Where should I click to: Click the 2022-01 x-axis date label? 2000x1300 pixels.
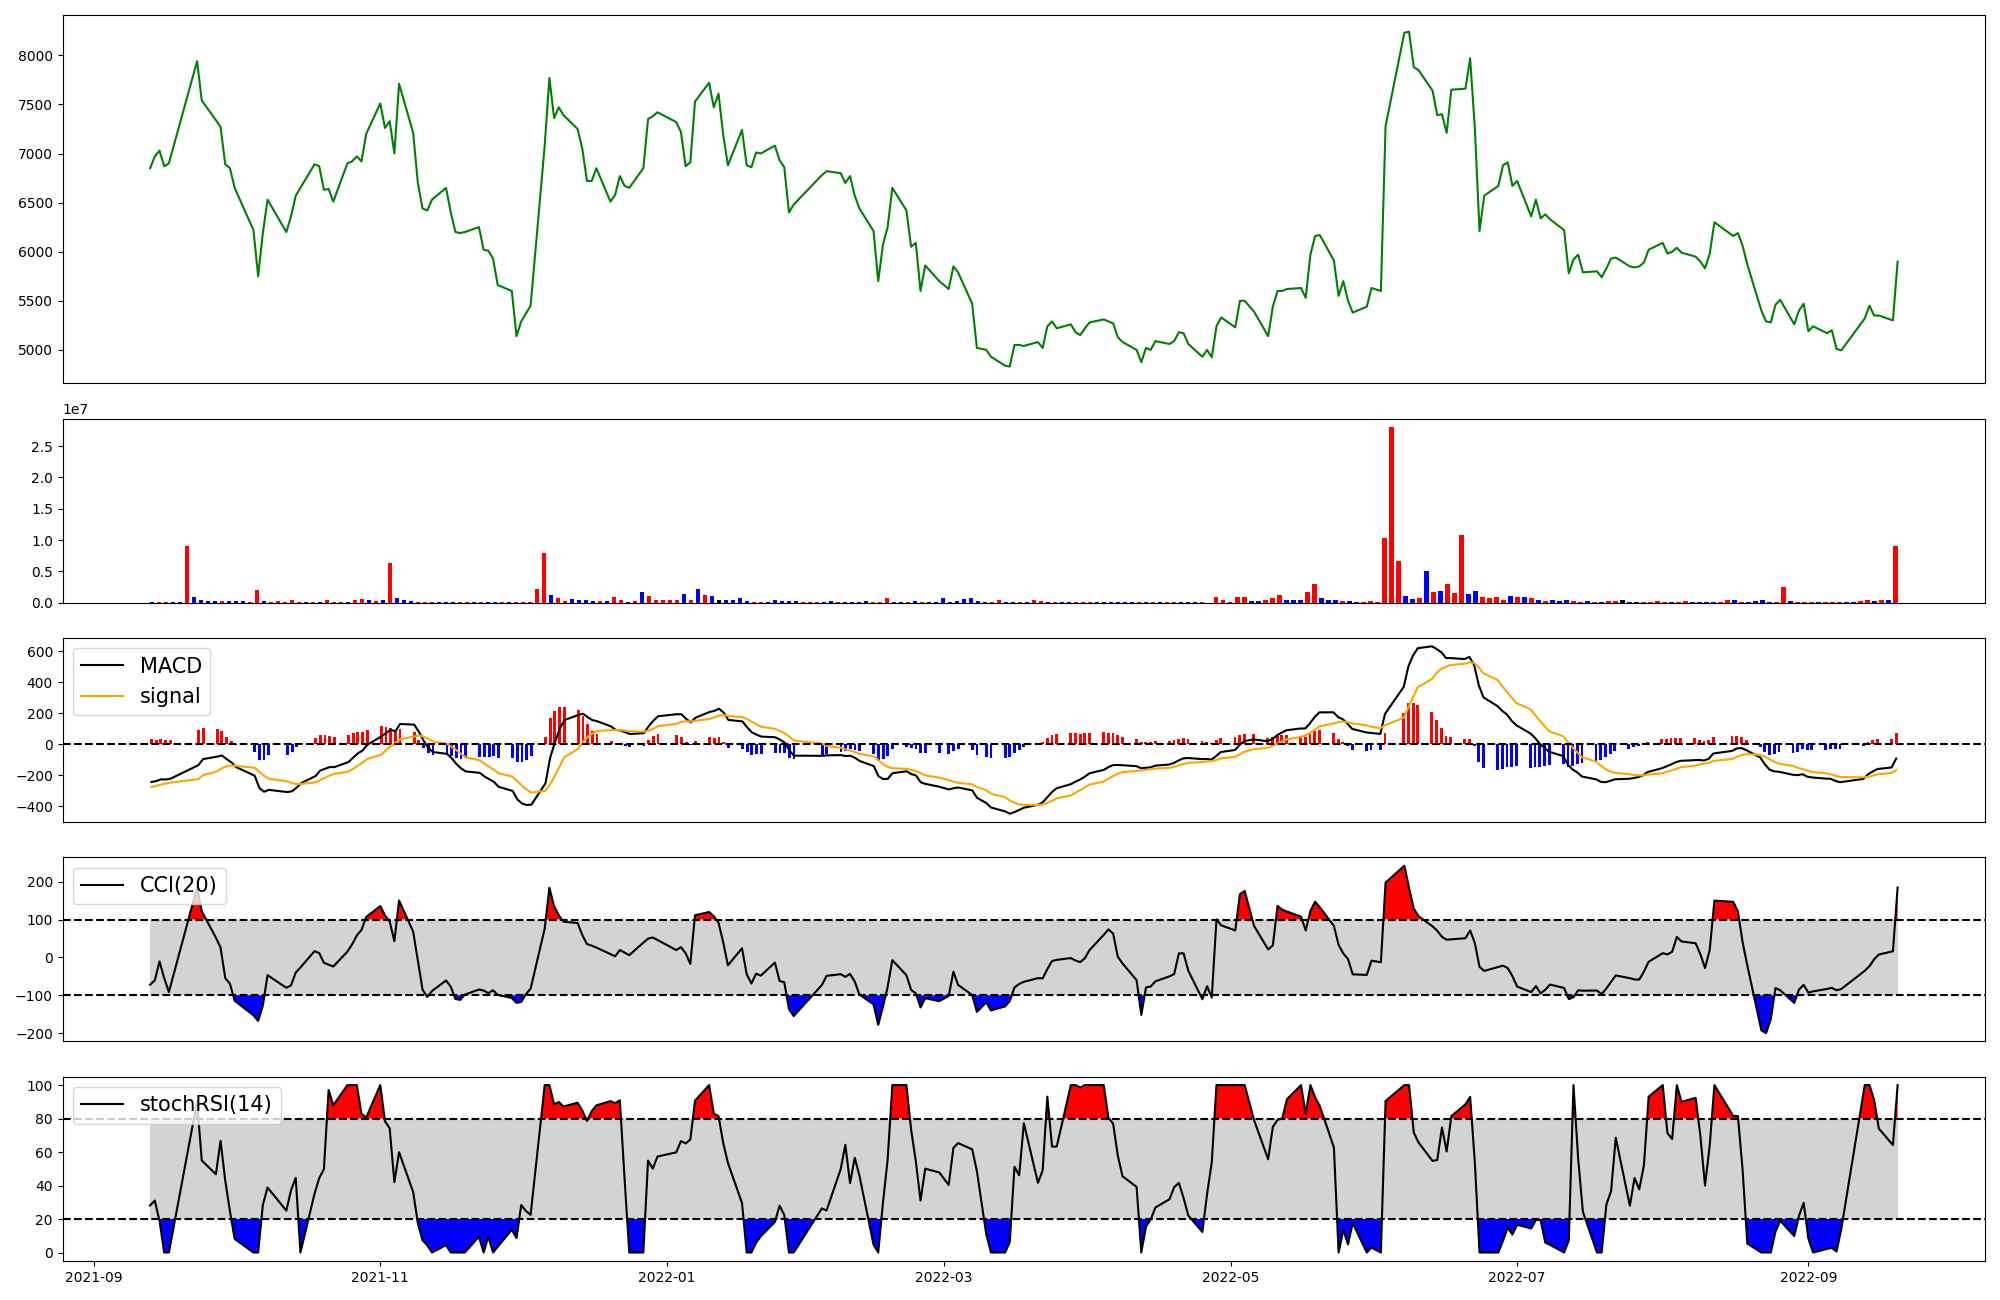(666, 1277)
